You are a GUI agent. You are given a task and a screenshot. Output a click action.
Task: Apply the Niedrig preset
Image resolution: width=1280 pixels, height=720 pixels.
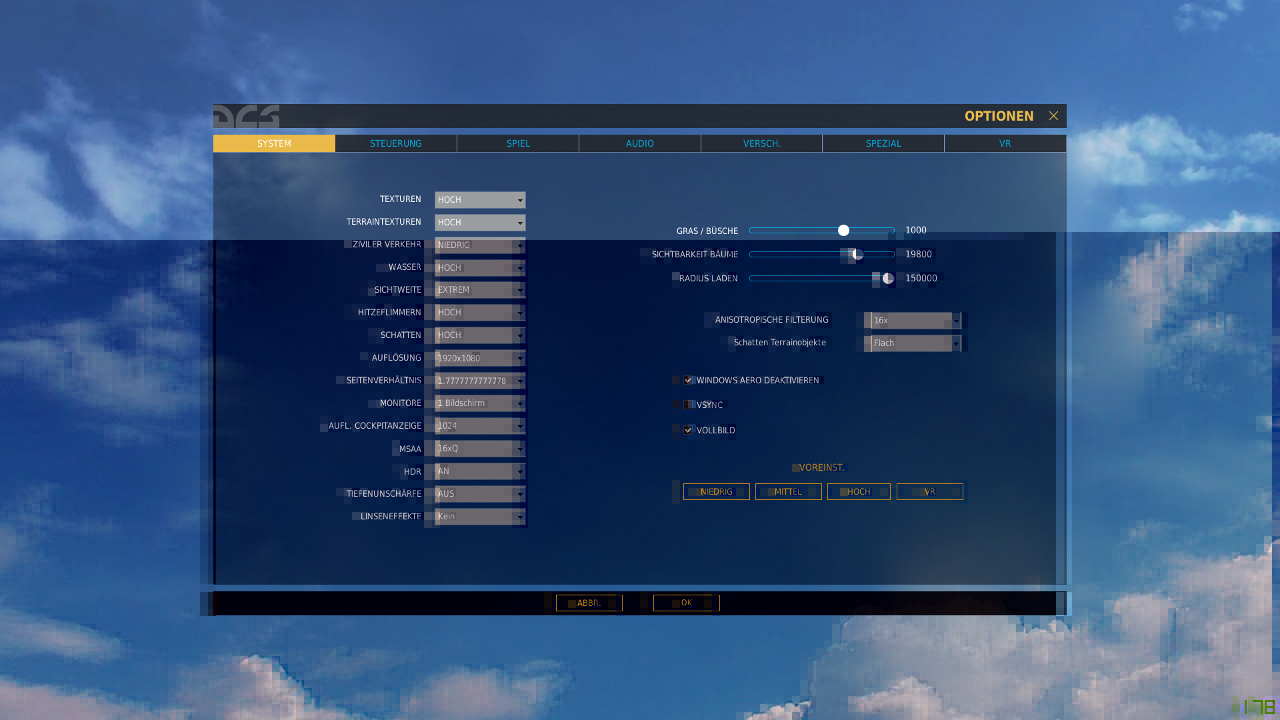pyautogui.click(x=716, y=492)
